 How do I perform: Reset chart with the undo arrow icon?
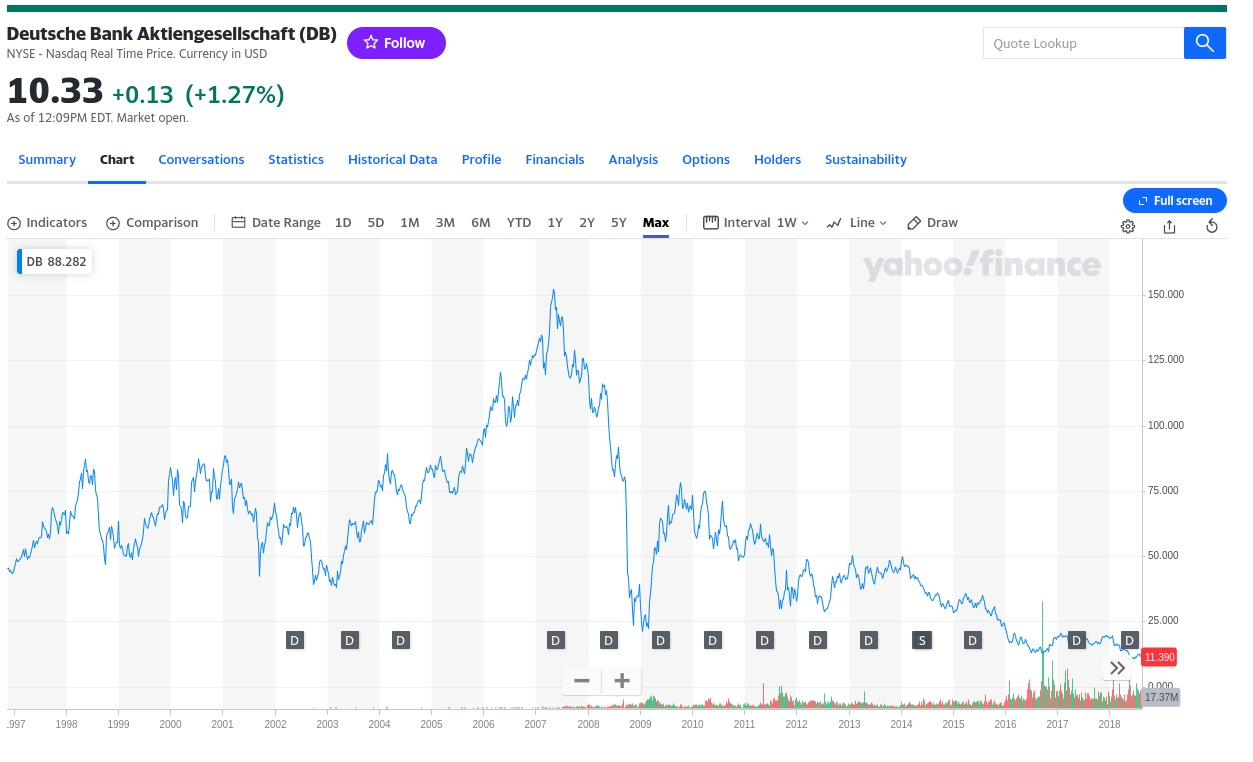1212,226
